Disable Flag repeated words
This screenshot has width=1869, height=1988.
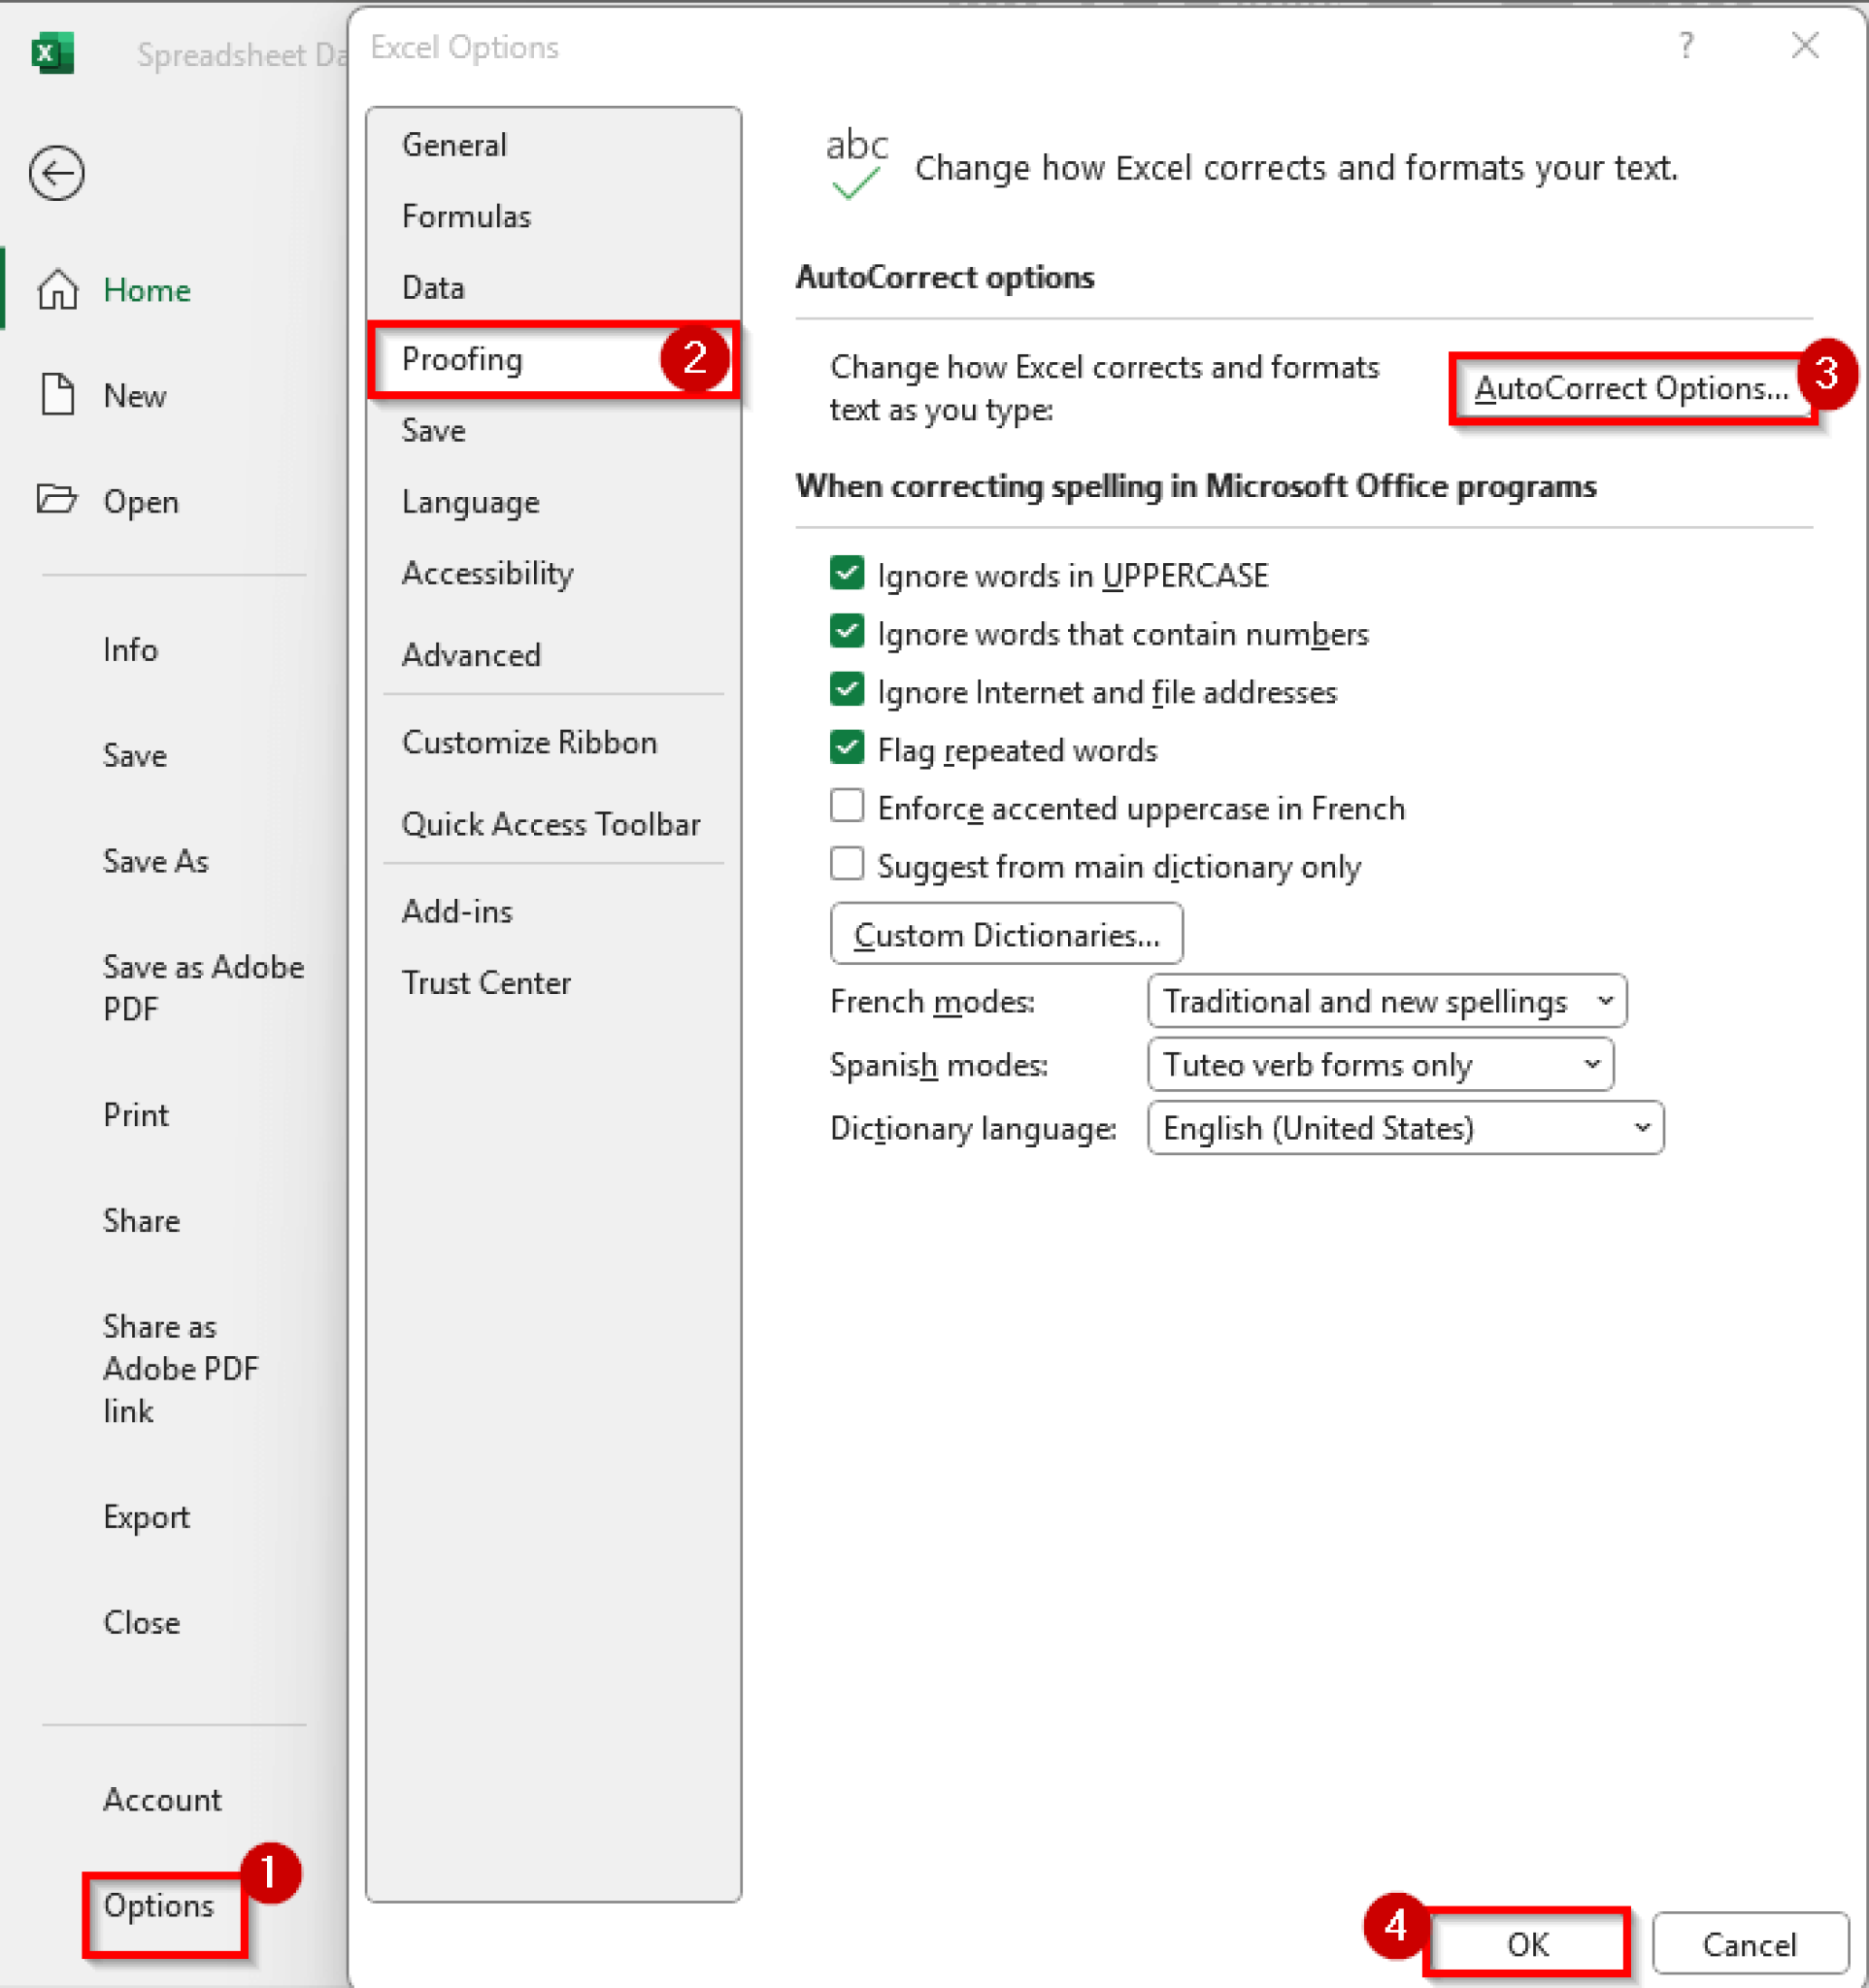846,748
